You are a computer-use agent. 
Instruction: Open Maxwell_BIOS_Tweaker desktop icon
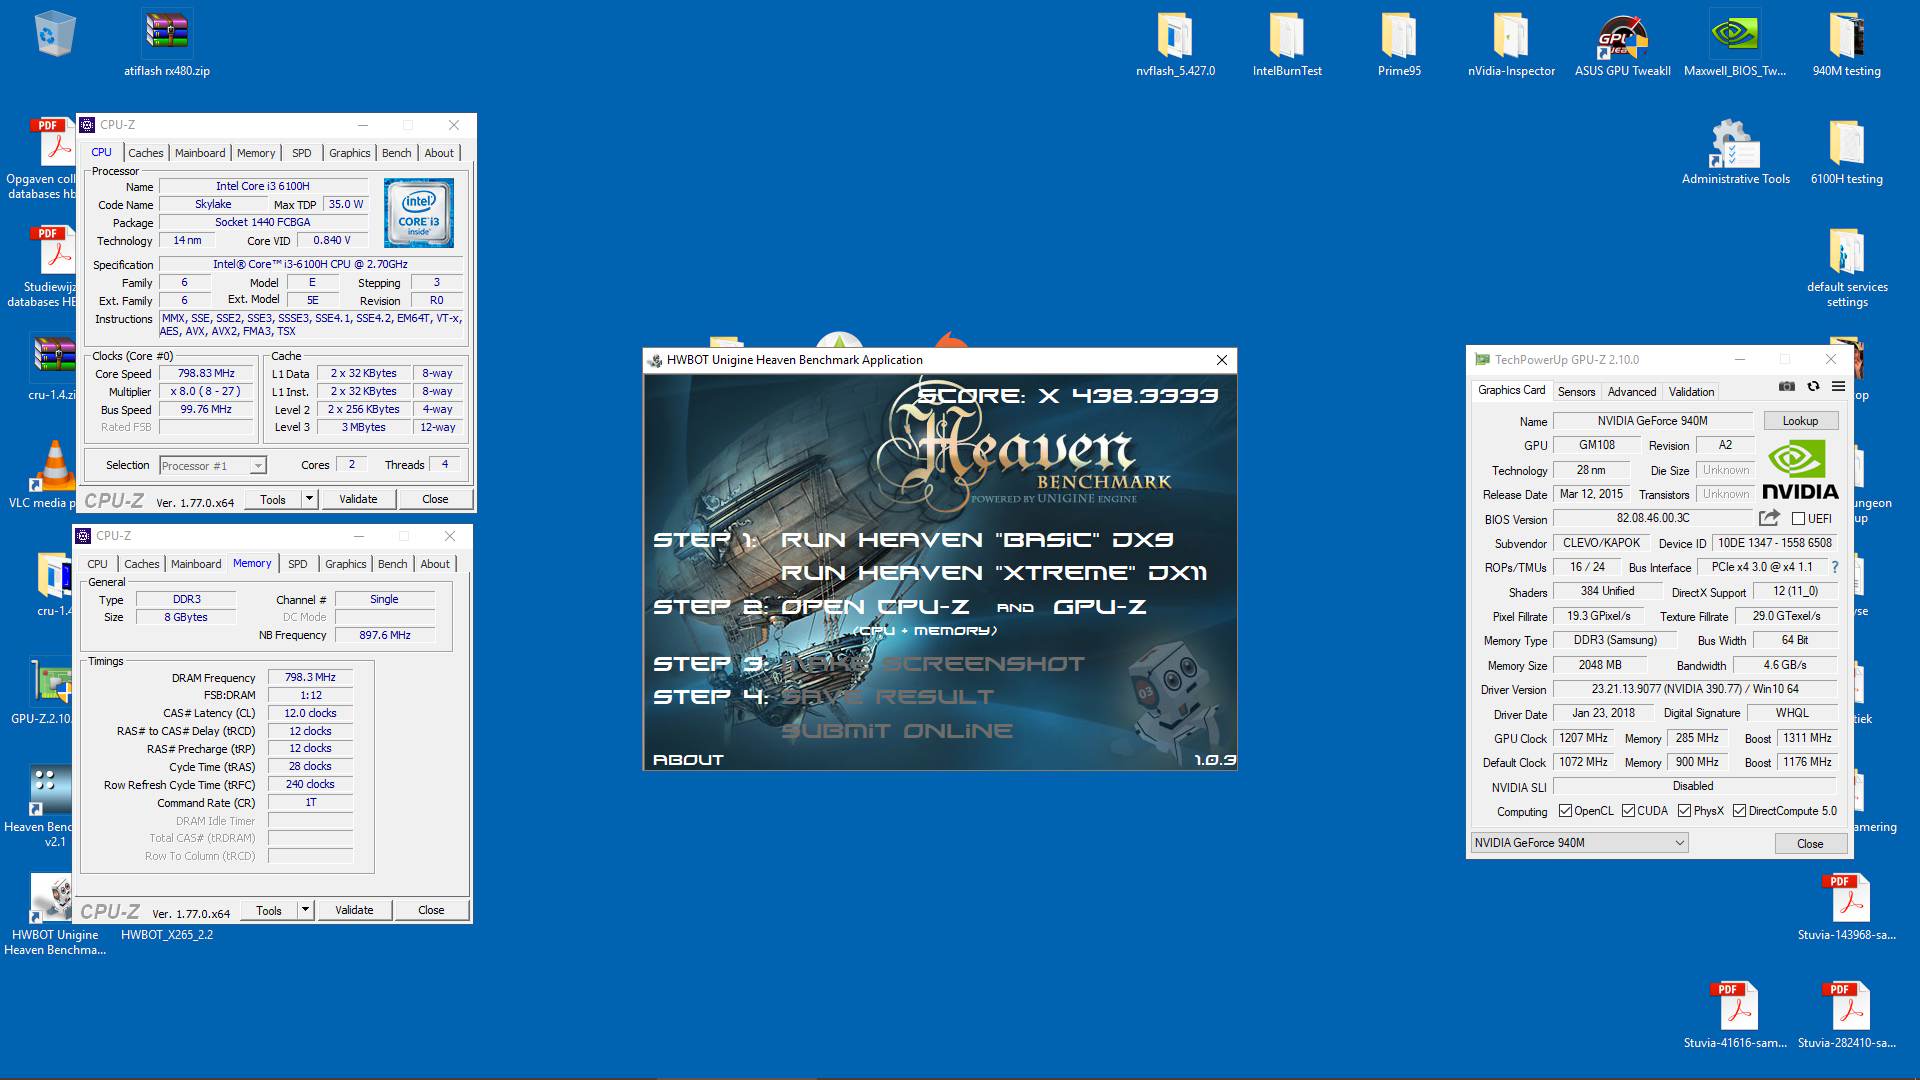point(1734,42)
